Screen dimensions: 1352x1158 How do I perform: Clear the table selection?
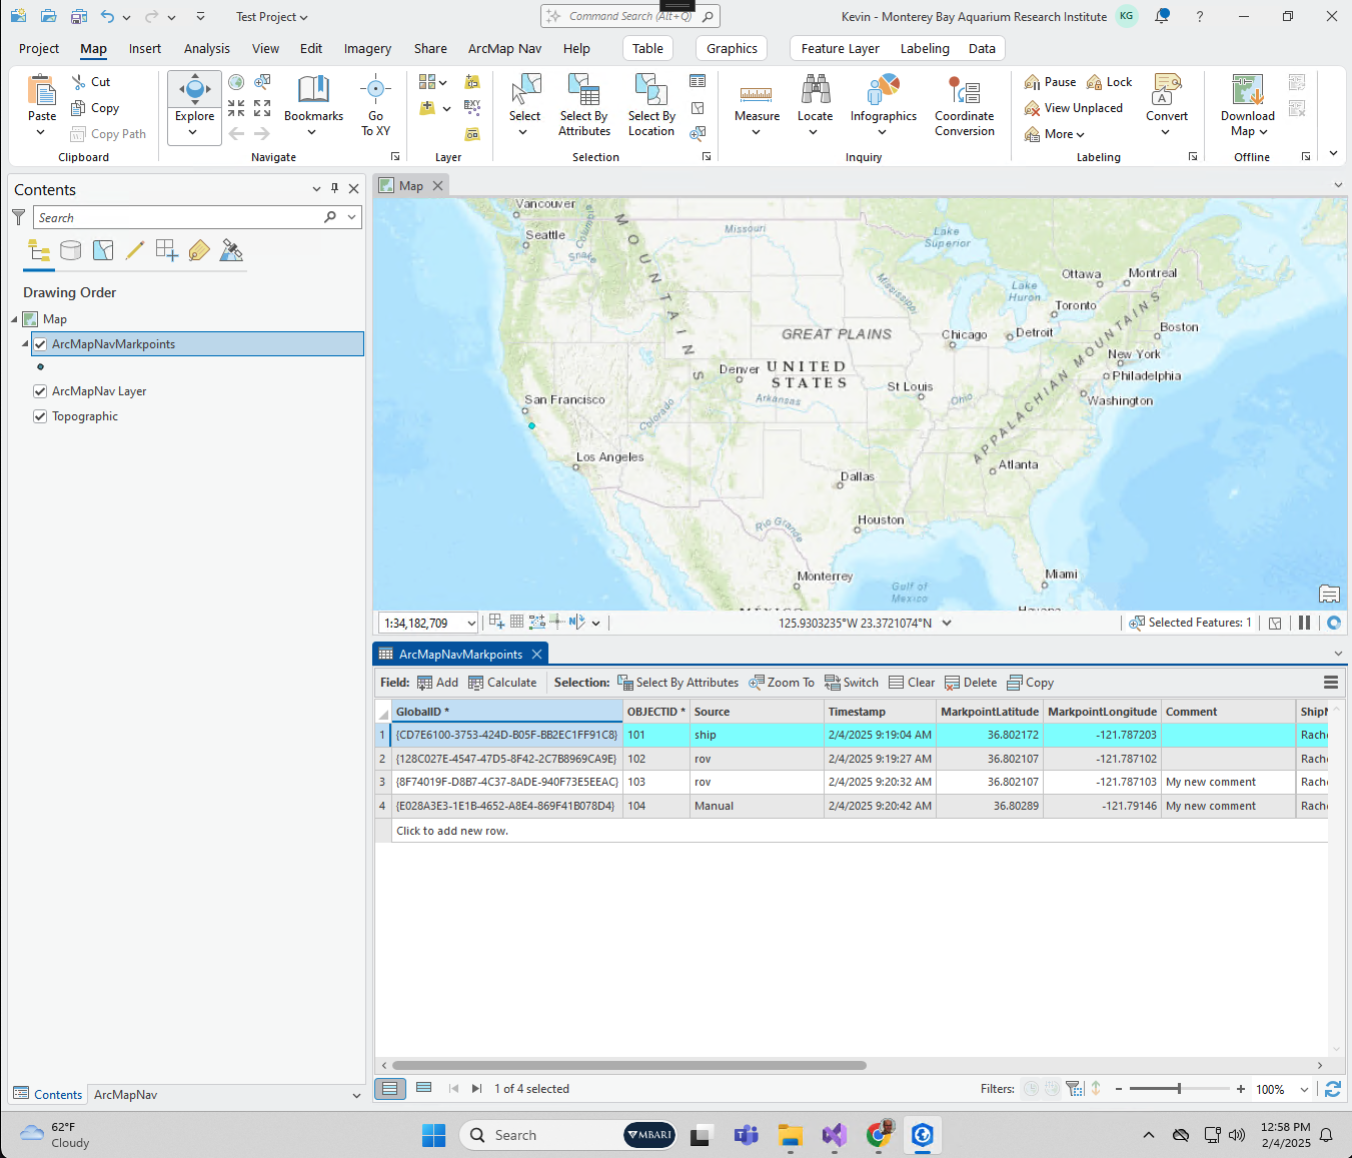911,682
